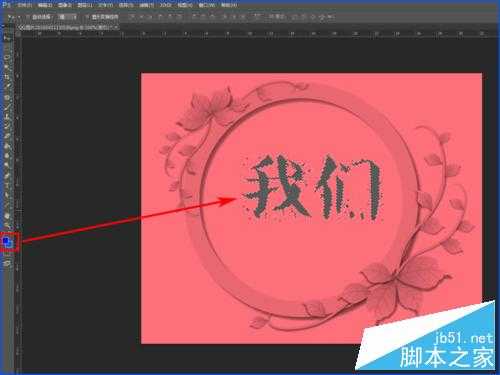Select the Quick Selection tool
The width and height of the screenshot is (500, 375).
[x=7, y=67]
